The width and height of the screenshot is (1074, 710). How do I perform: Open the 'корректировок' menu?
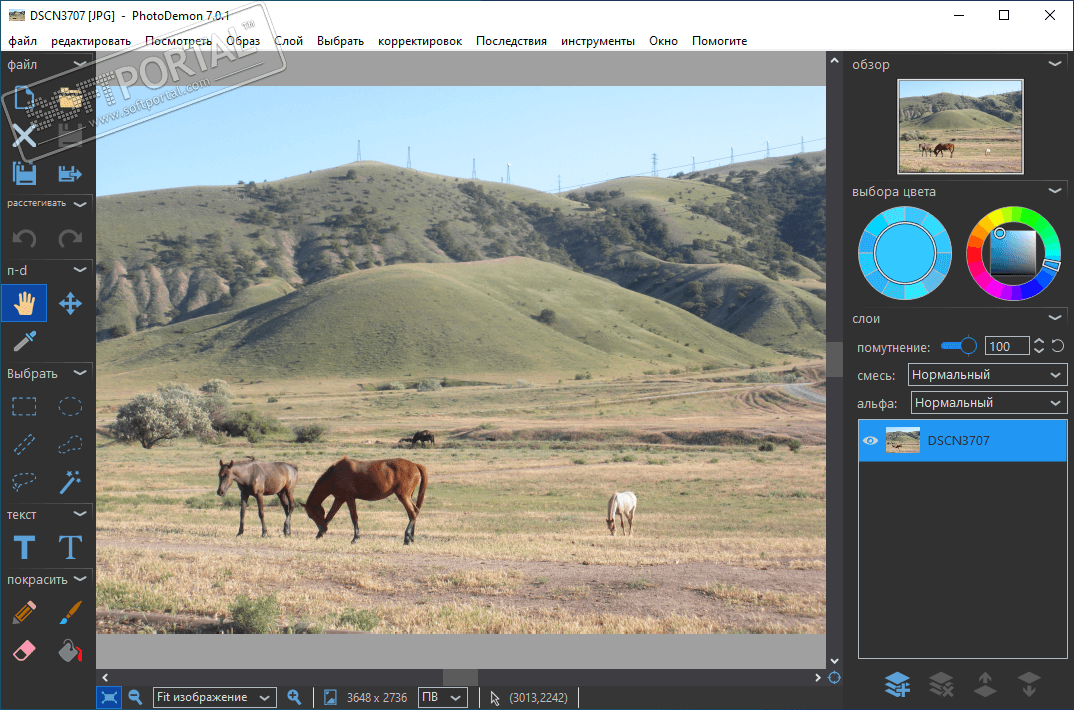coord(420,41)
